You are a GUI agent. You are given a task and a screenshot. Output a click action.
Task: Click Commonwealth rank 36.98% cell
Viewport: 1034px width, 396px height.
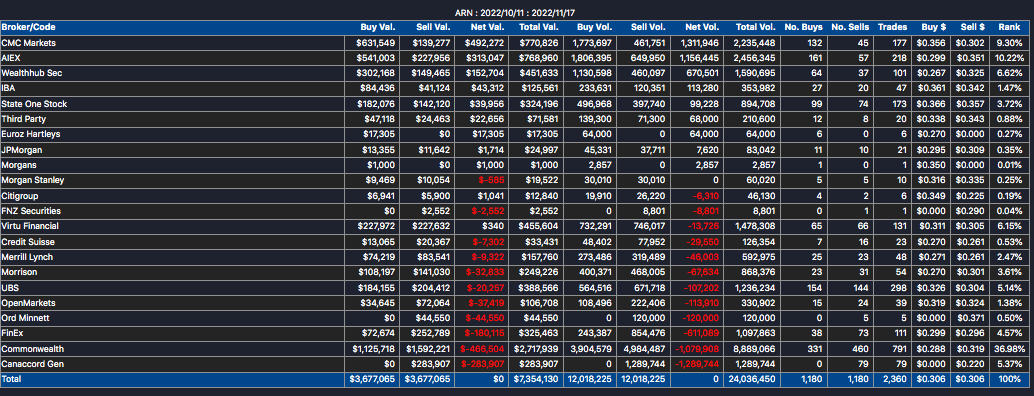(1009, 349)
